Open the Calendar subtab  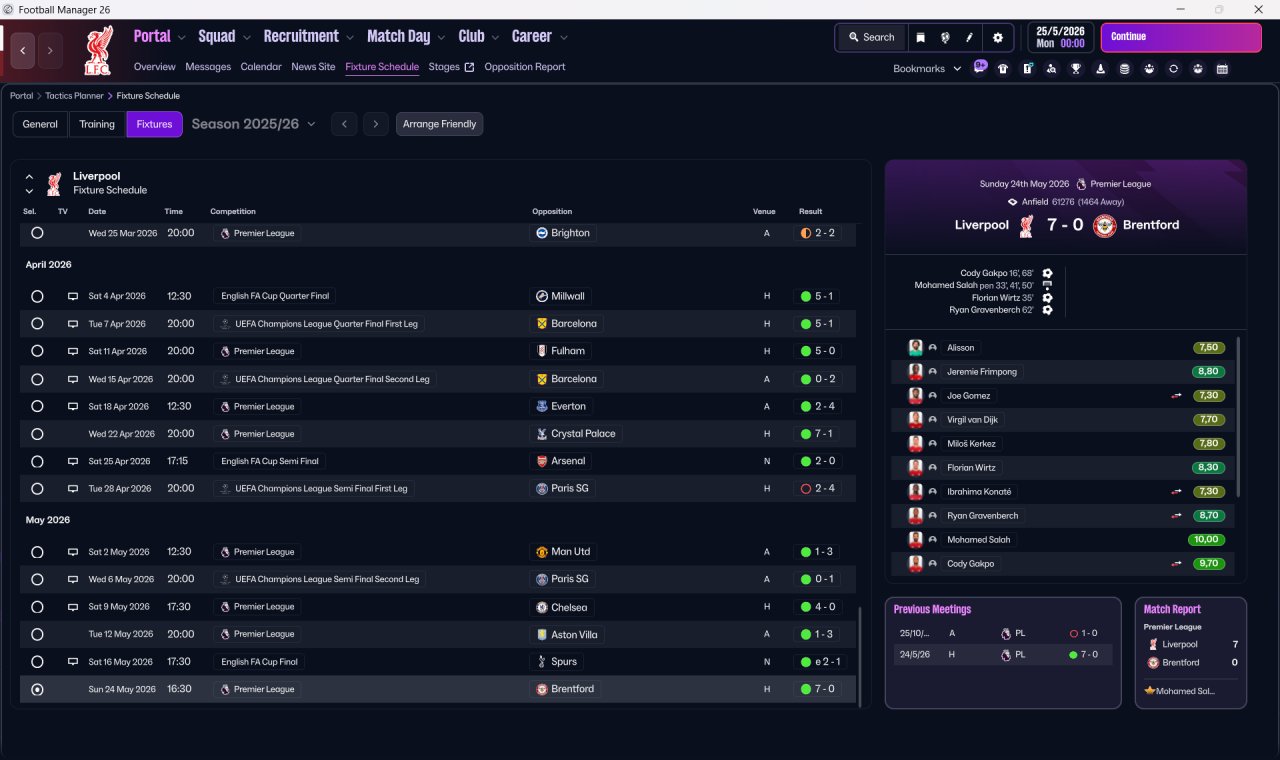click(x=261, y=67)
